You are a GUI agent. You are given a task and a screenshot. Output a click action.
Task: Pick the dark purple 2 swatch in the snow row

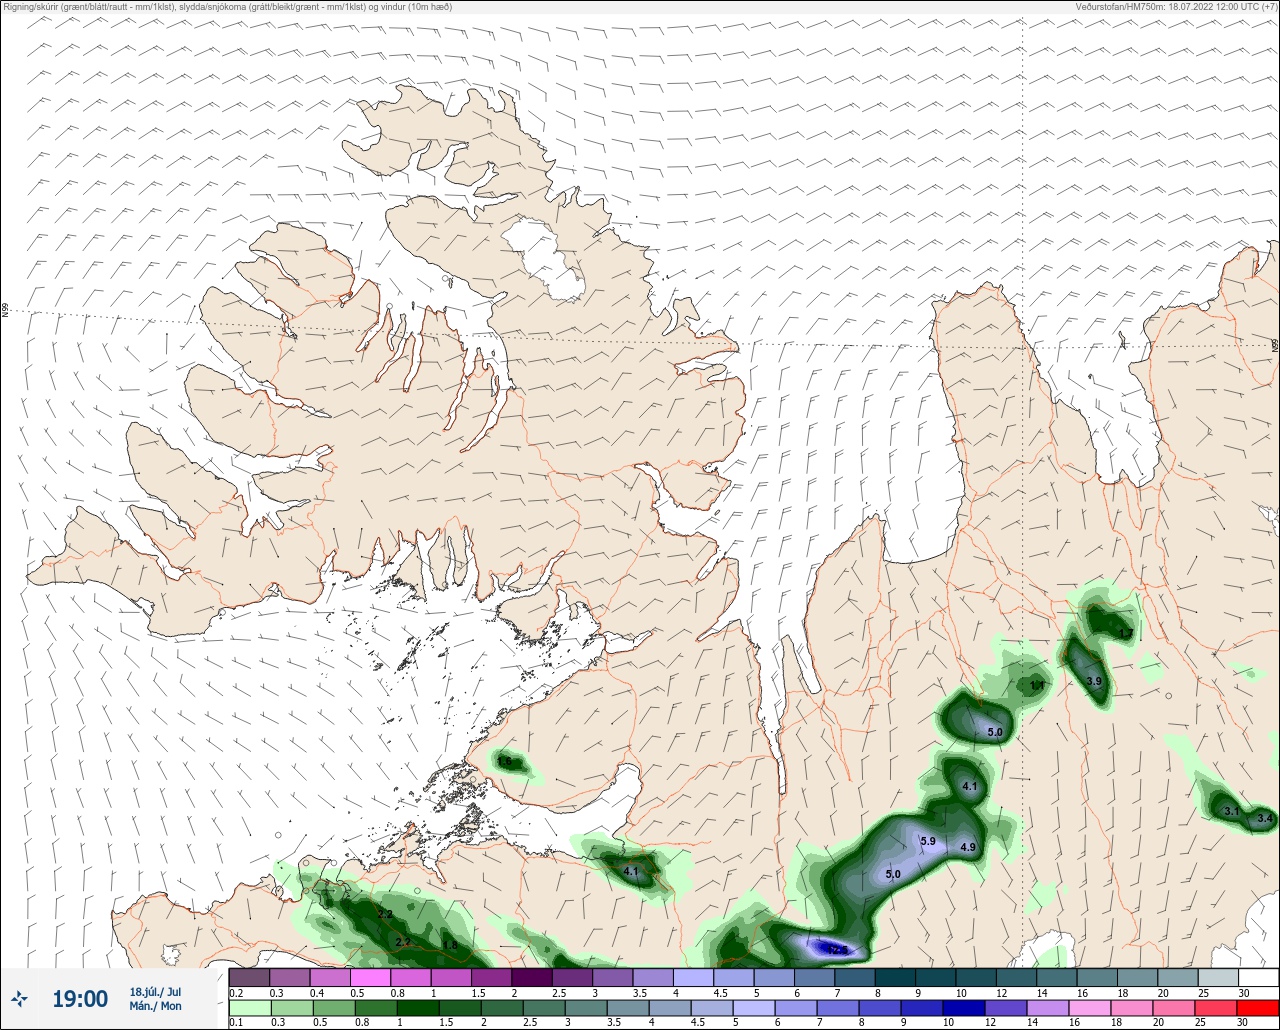point(531,977)
